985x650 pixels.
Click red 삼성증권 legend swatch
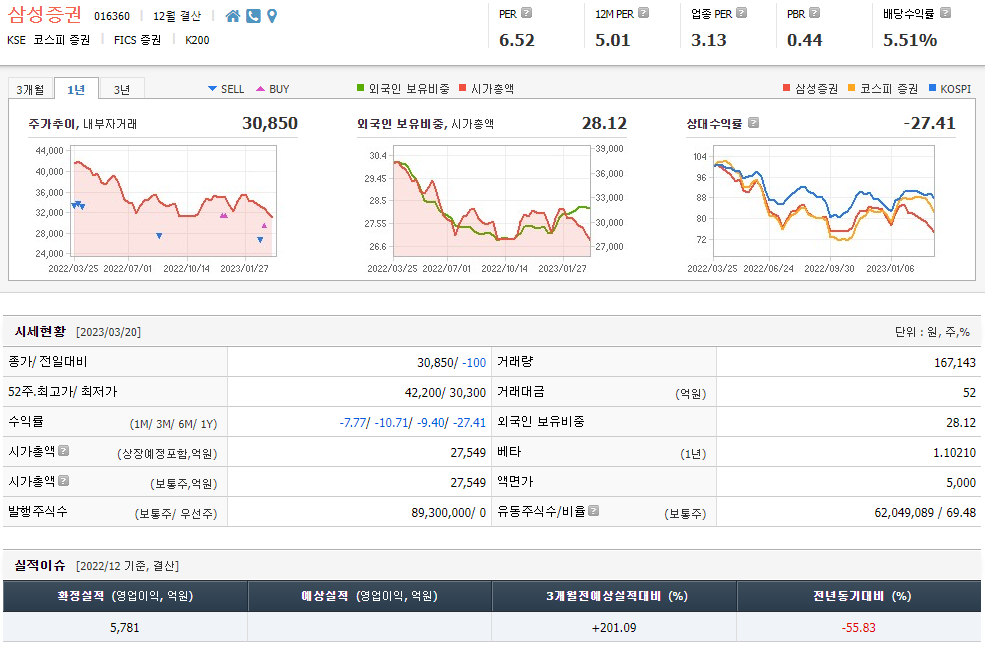[x=786, y=88]
